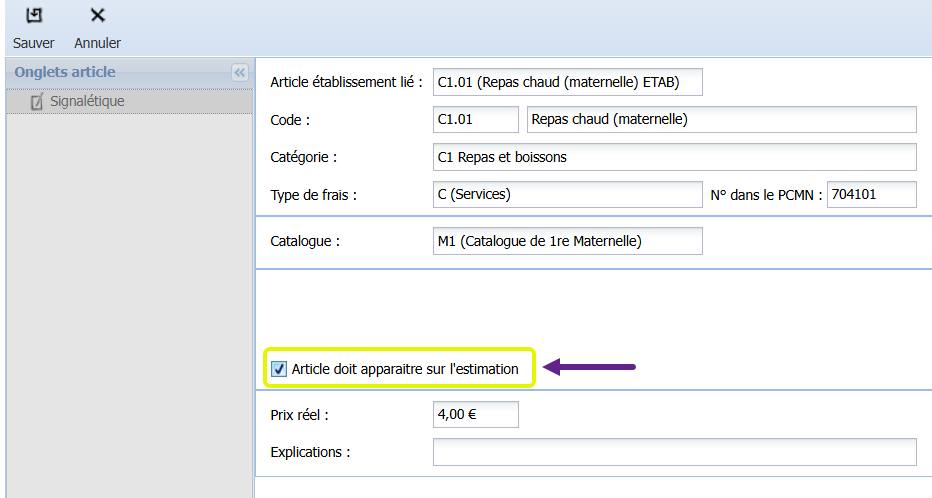Click the Annuler label text
The width and height of the screenshot is (932, 498).
97,43
